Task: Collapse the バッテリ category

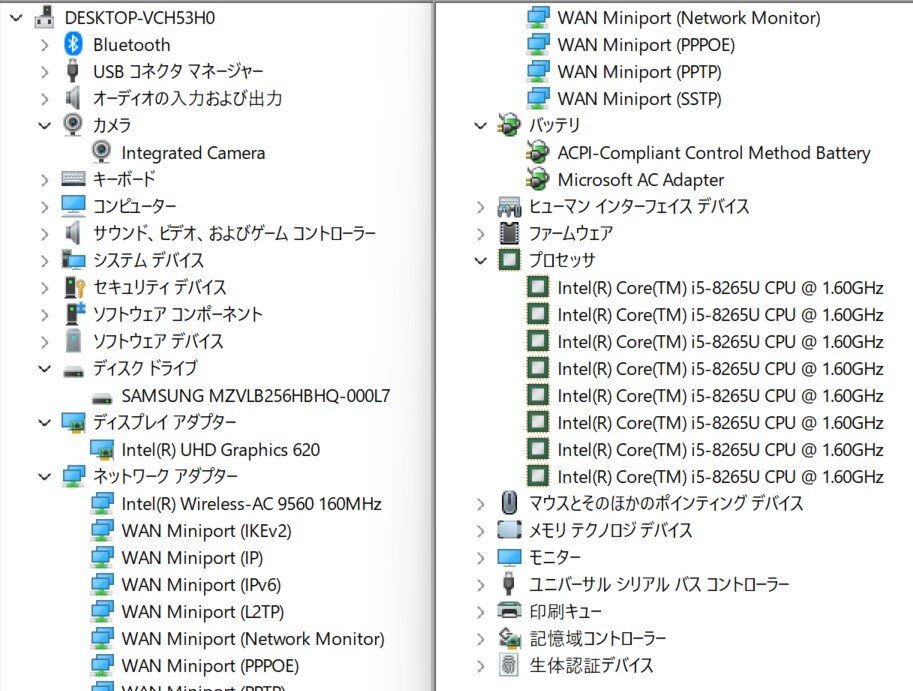Action: click(480, 125)
